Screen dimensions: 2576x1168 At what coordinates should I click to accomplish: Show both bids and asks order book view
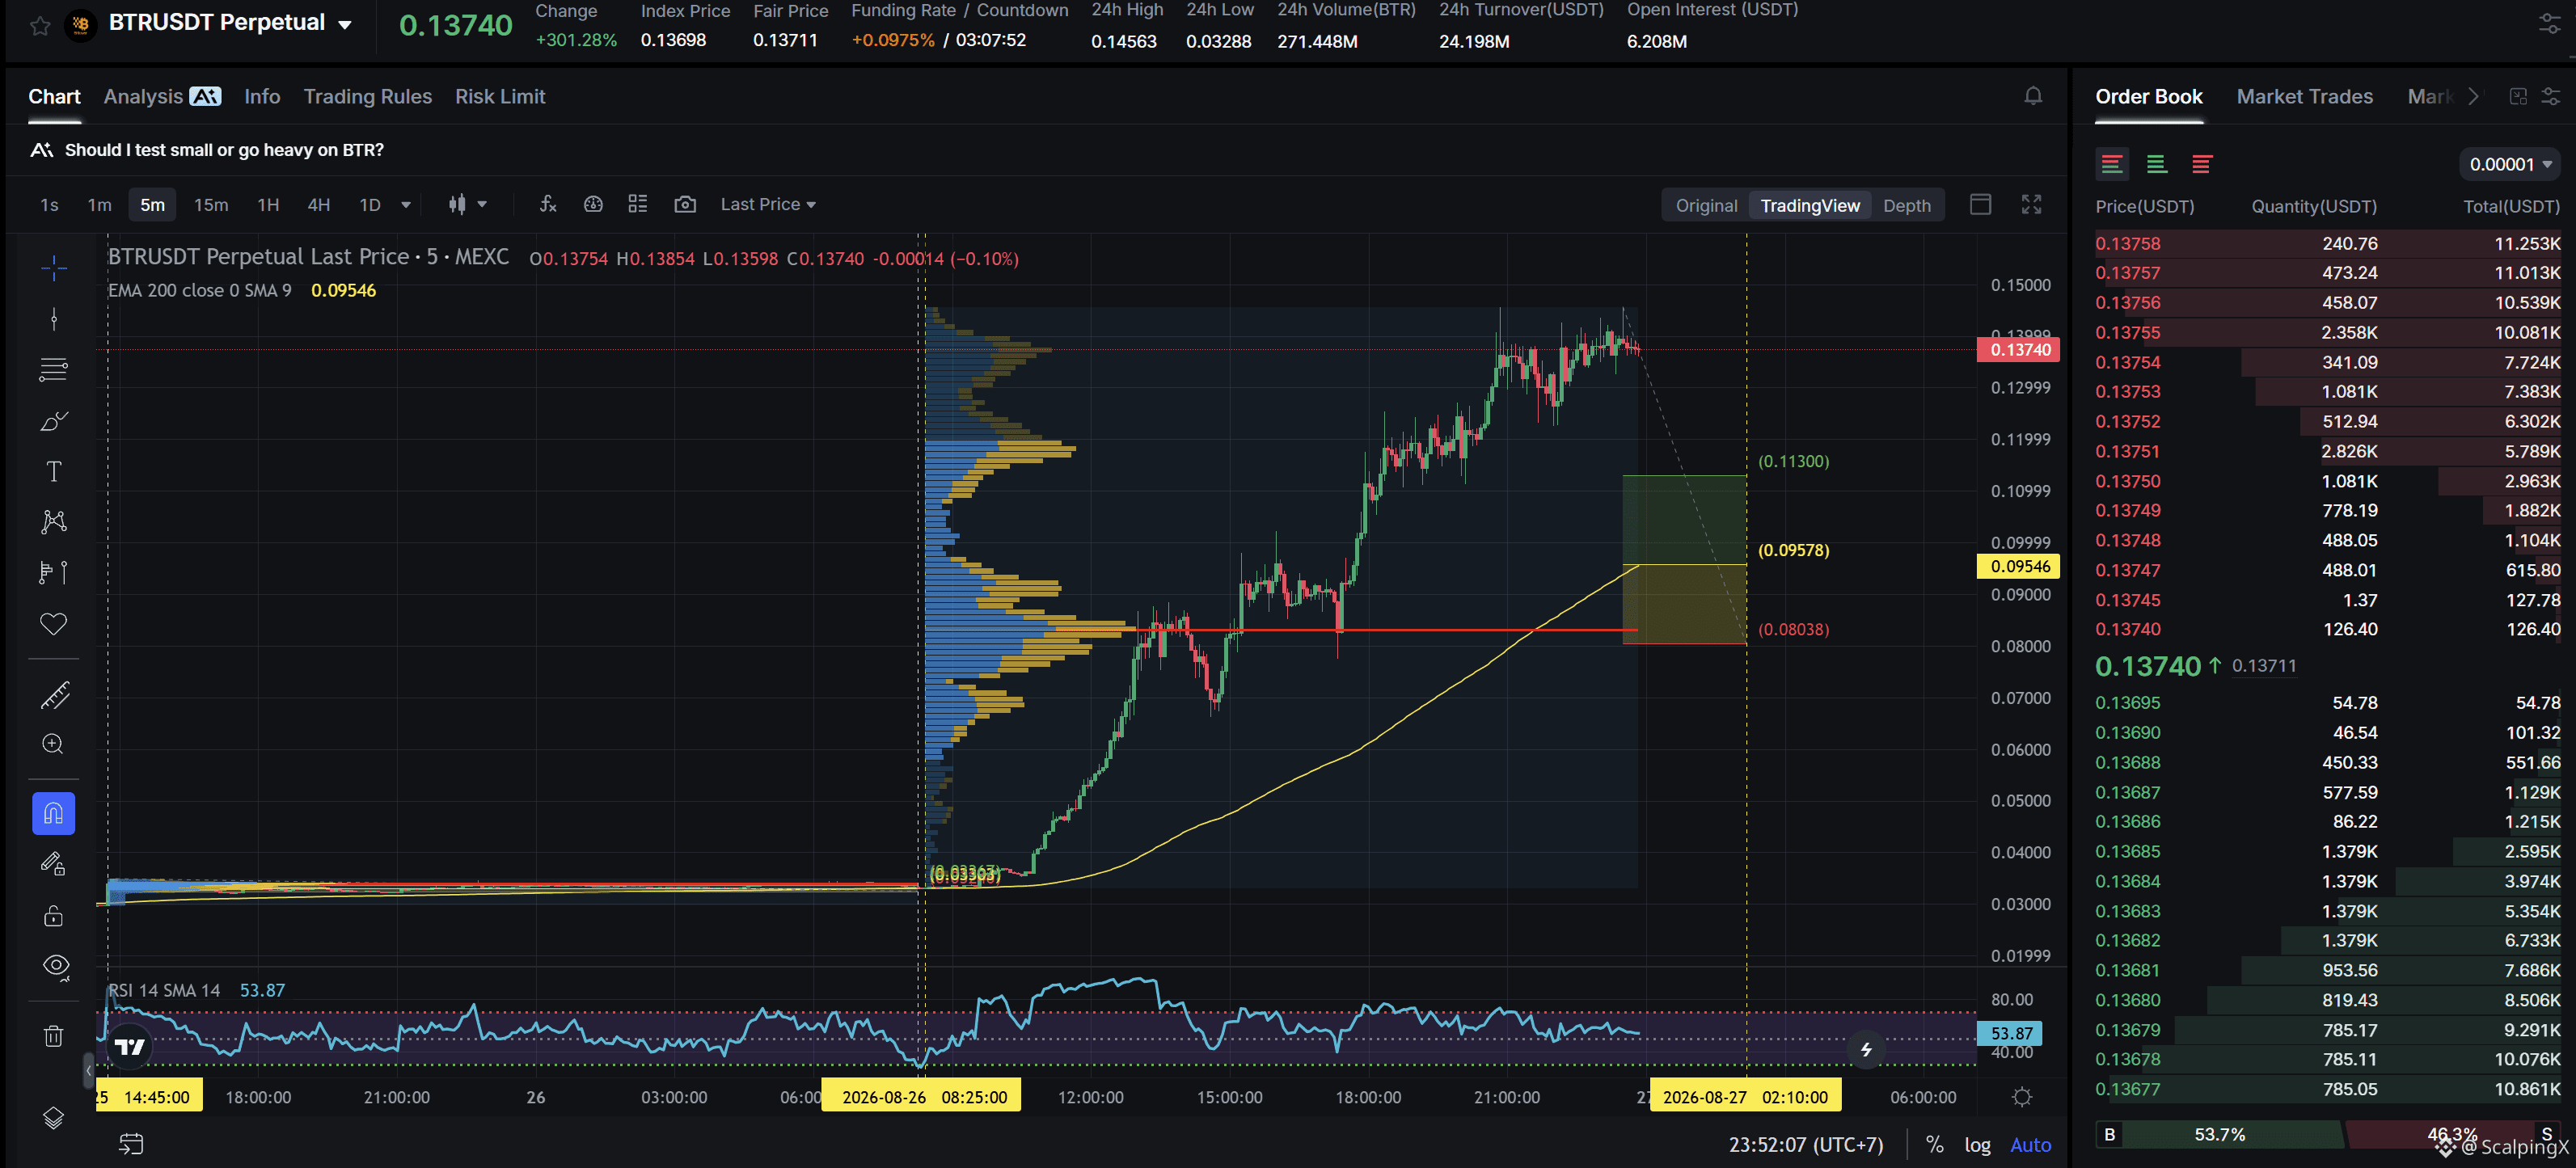tap(2112, 164)
